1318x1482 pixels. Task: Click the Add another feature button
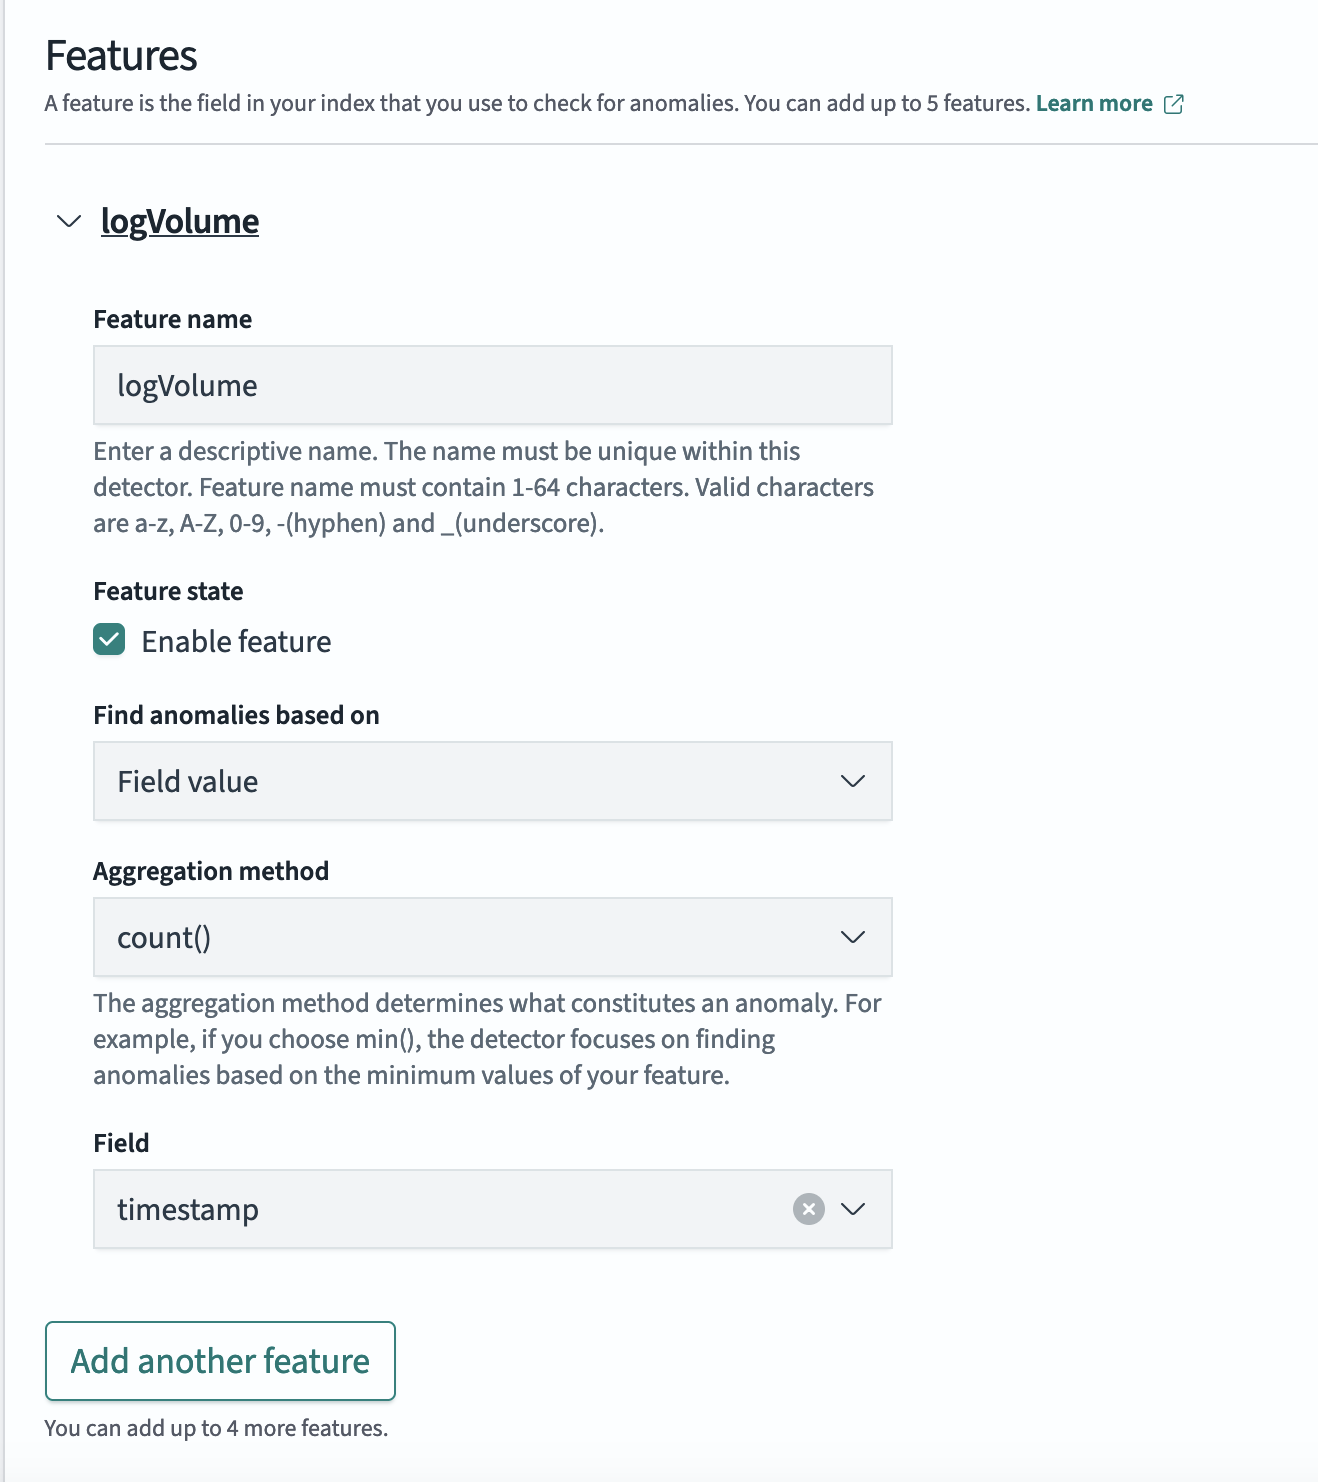point(220,1361)
